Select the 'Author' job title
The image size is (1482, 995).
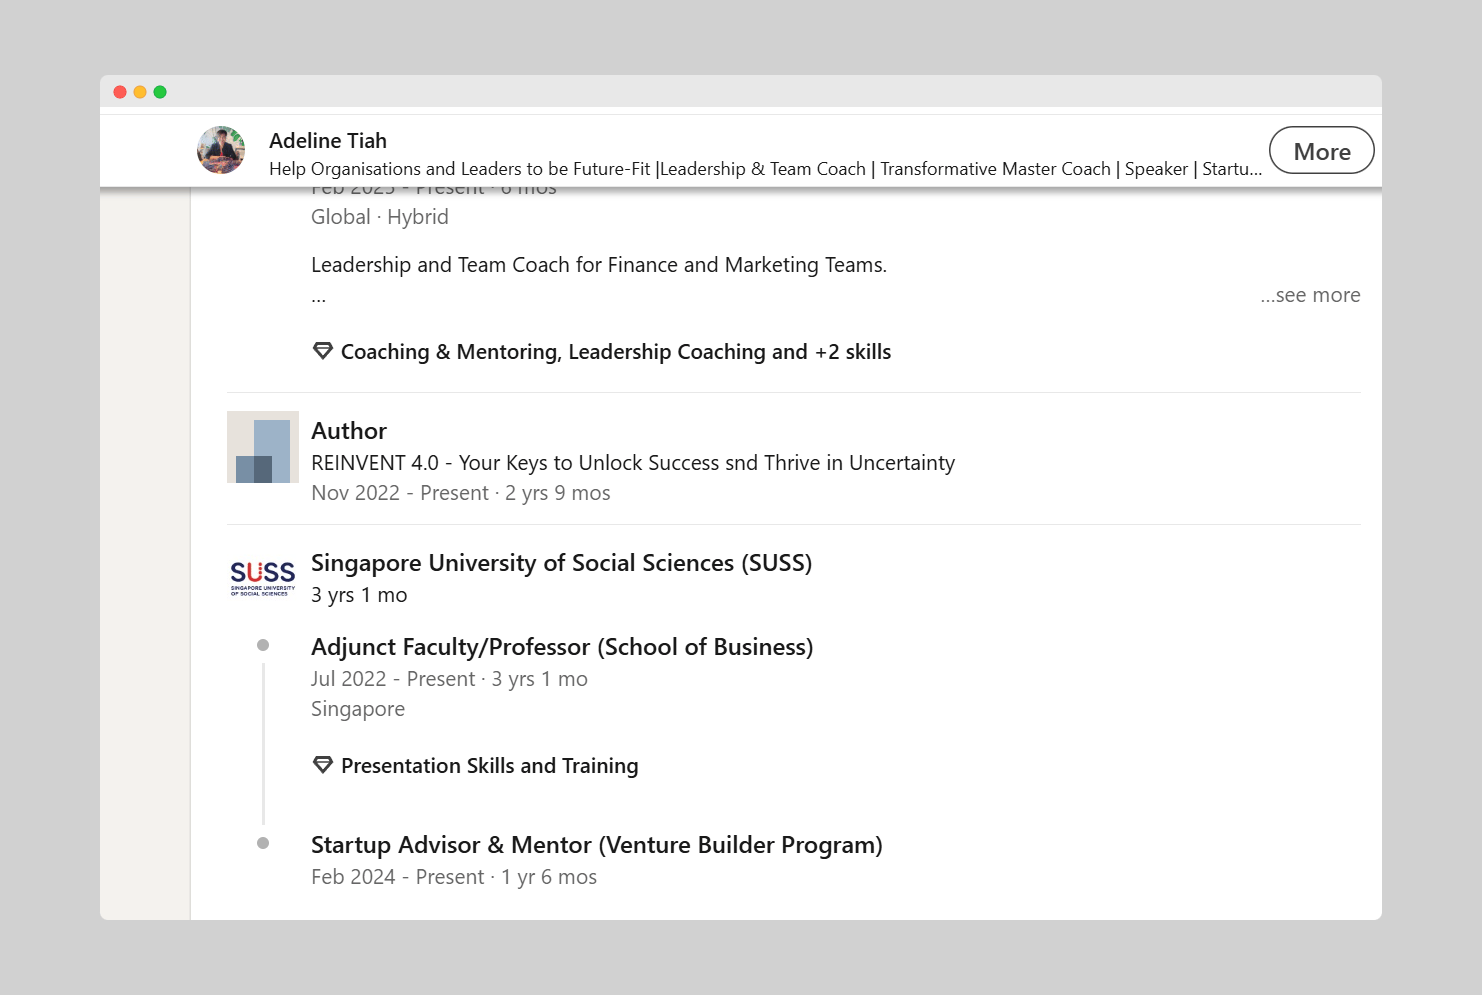coord(349,431)
